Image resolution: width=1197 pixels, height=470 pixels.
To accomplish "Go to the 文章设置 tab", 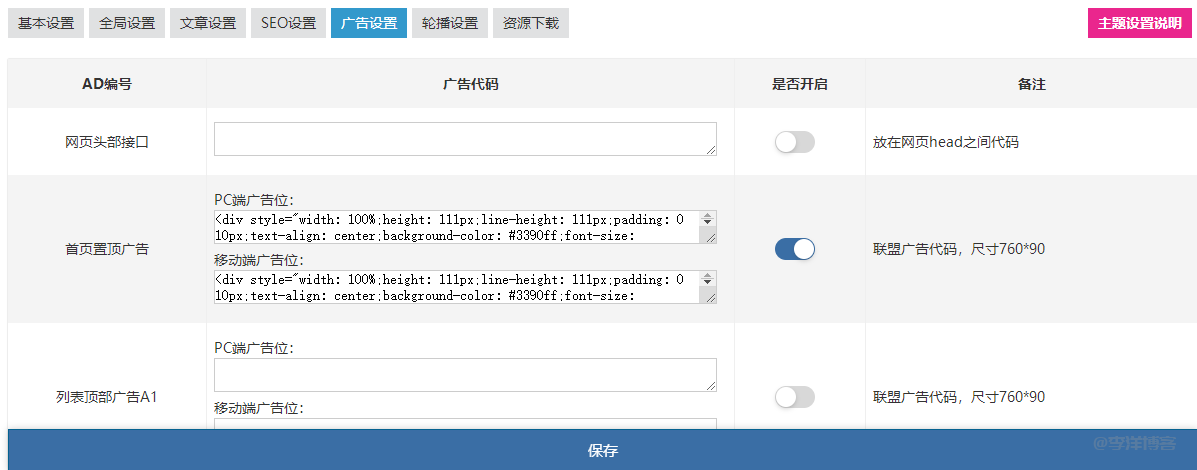I will [208, 23].
